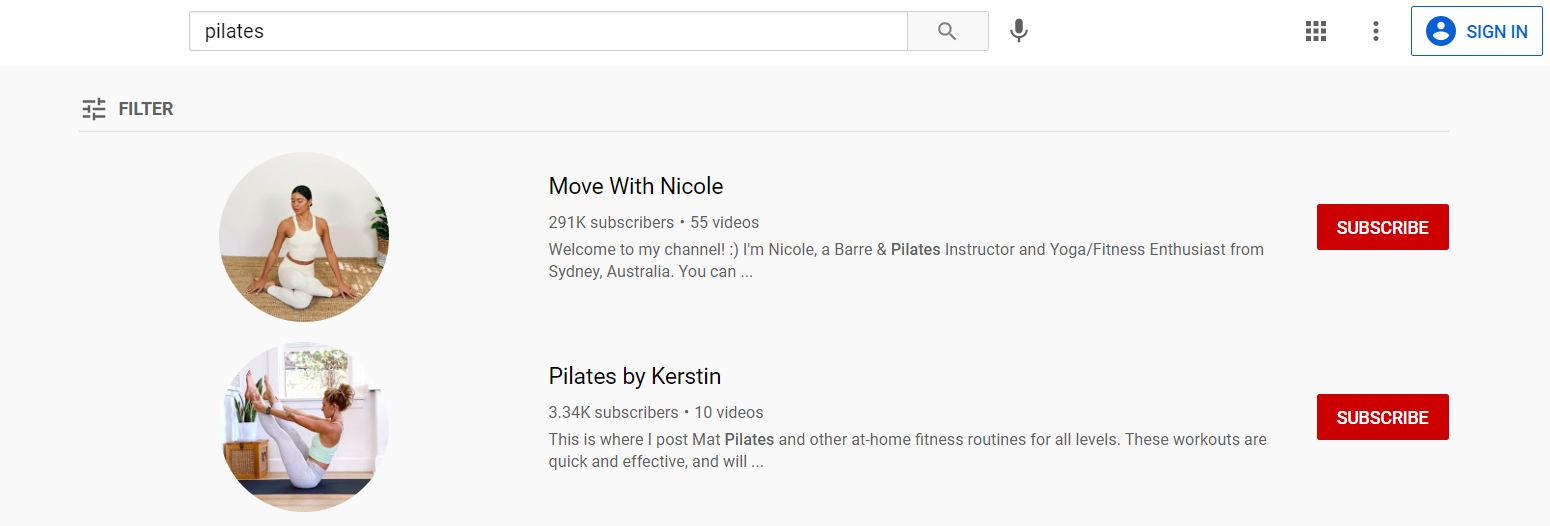The height and width of the screenshot is (526, 1550).
Task: Activate voice search microphone icon
Action: (x=1019, y=31)
